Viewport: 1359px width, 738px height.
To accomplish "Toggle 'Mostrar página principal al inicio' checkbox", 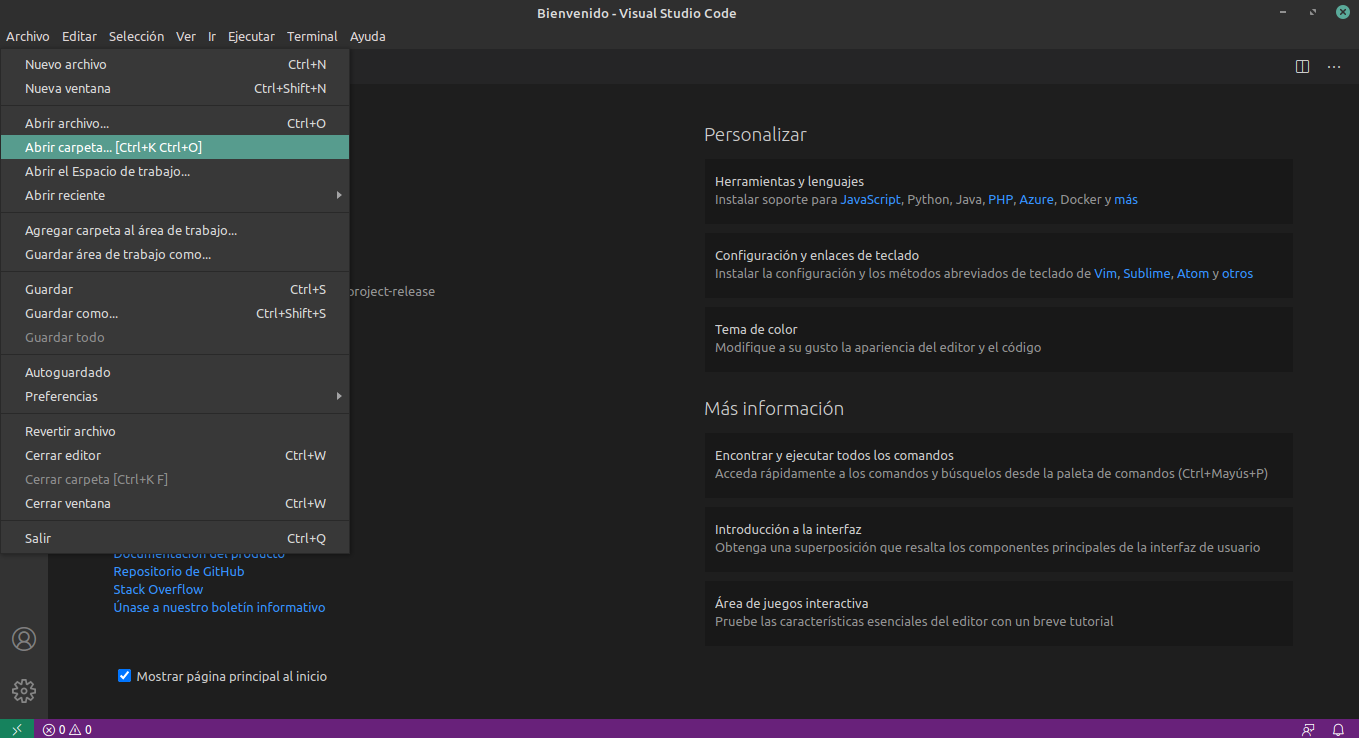I will pyautogui.click(x=125, y=676).
